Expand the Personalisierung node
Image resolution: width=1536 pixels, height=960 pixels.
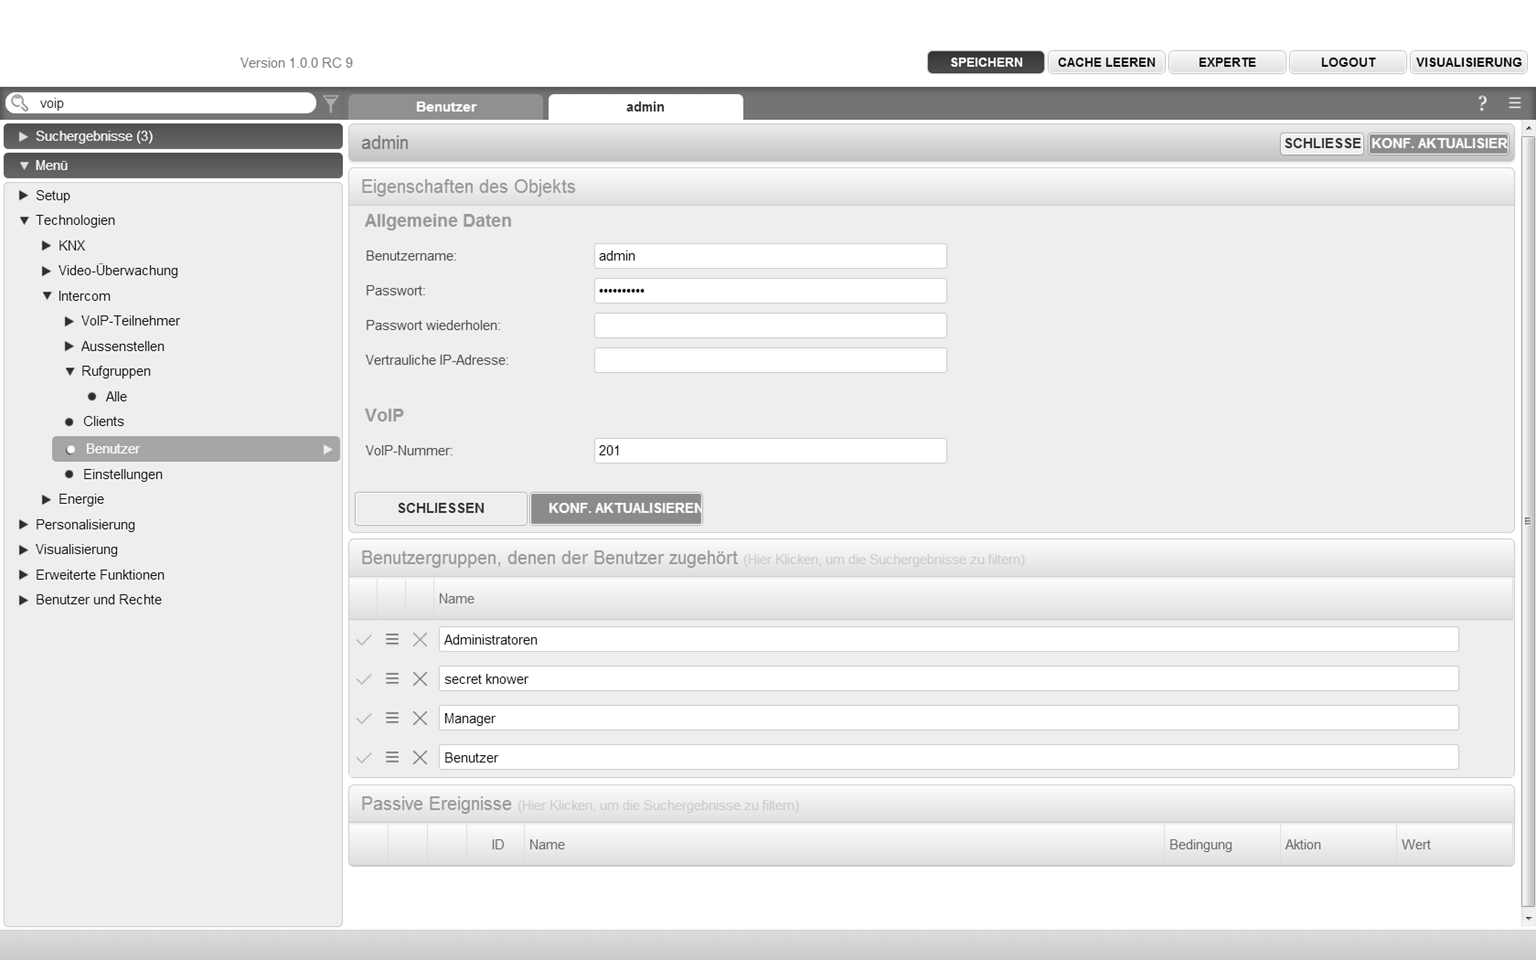tap(23, 524)
